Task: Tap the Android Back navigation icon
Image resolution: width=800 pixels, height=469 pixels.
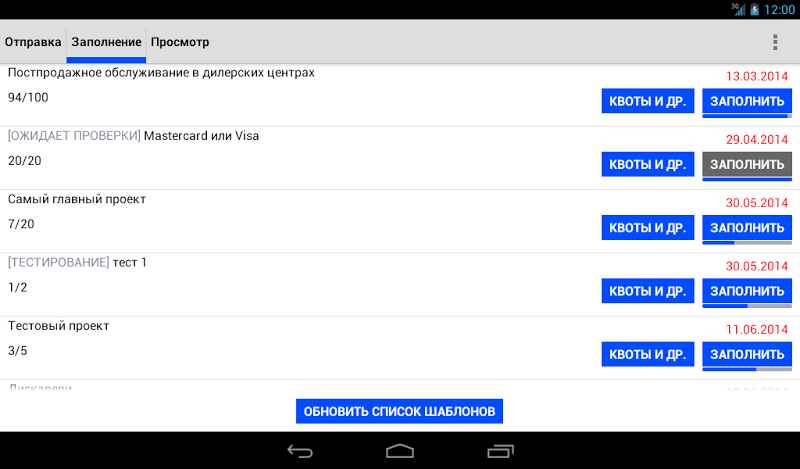Action: [x=300, y=451]
